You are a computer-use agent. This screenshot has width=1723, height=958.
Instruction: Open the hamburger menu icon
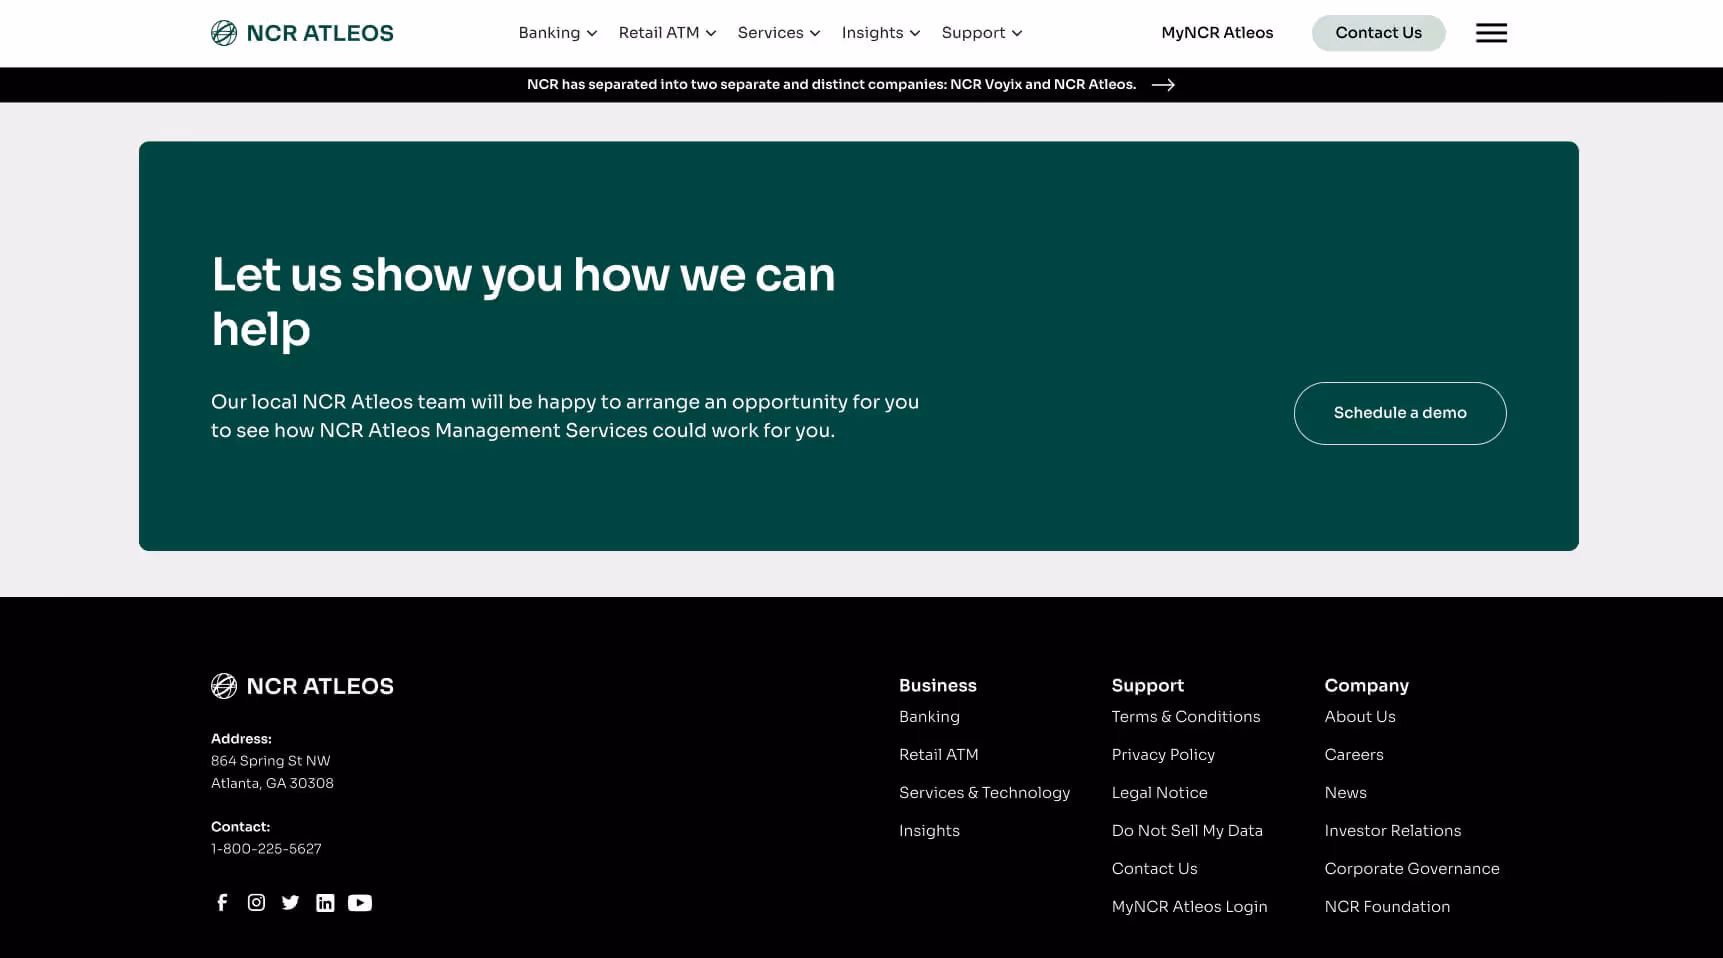pos(1491,33)
